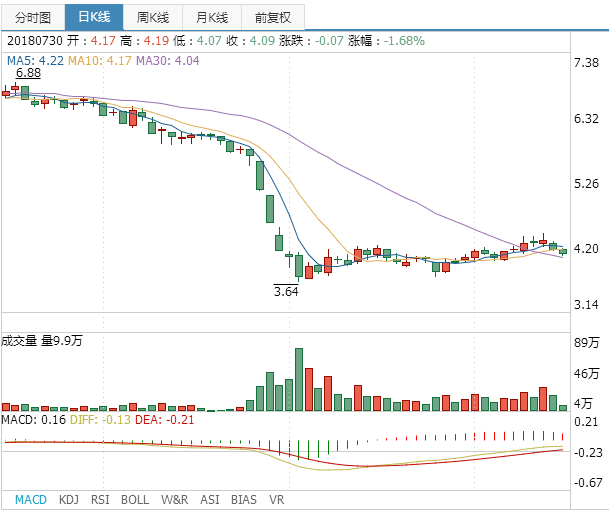The height and width of the screenshot is (512, 609).
Task: Click the 89万 volume axis label
Action: tap(586, 342)
